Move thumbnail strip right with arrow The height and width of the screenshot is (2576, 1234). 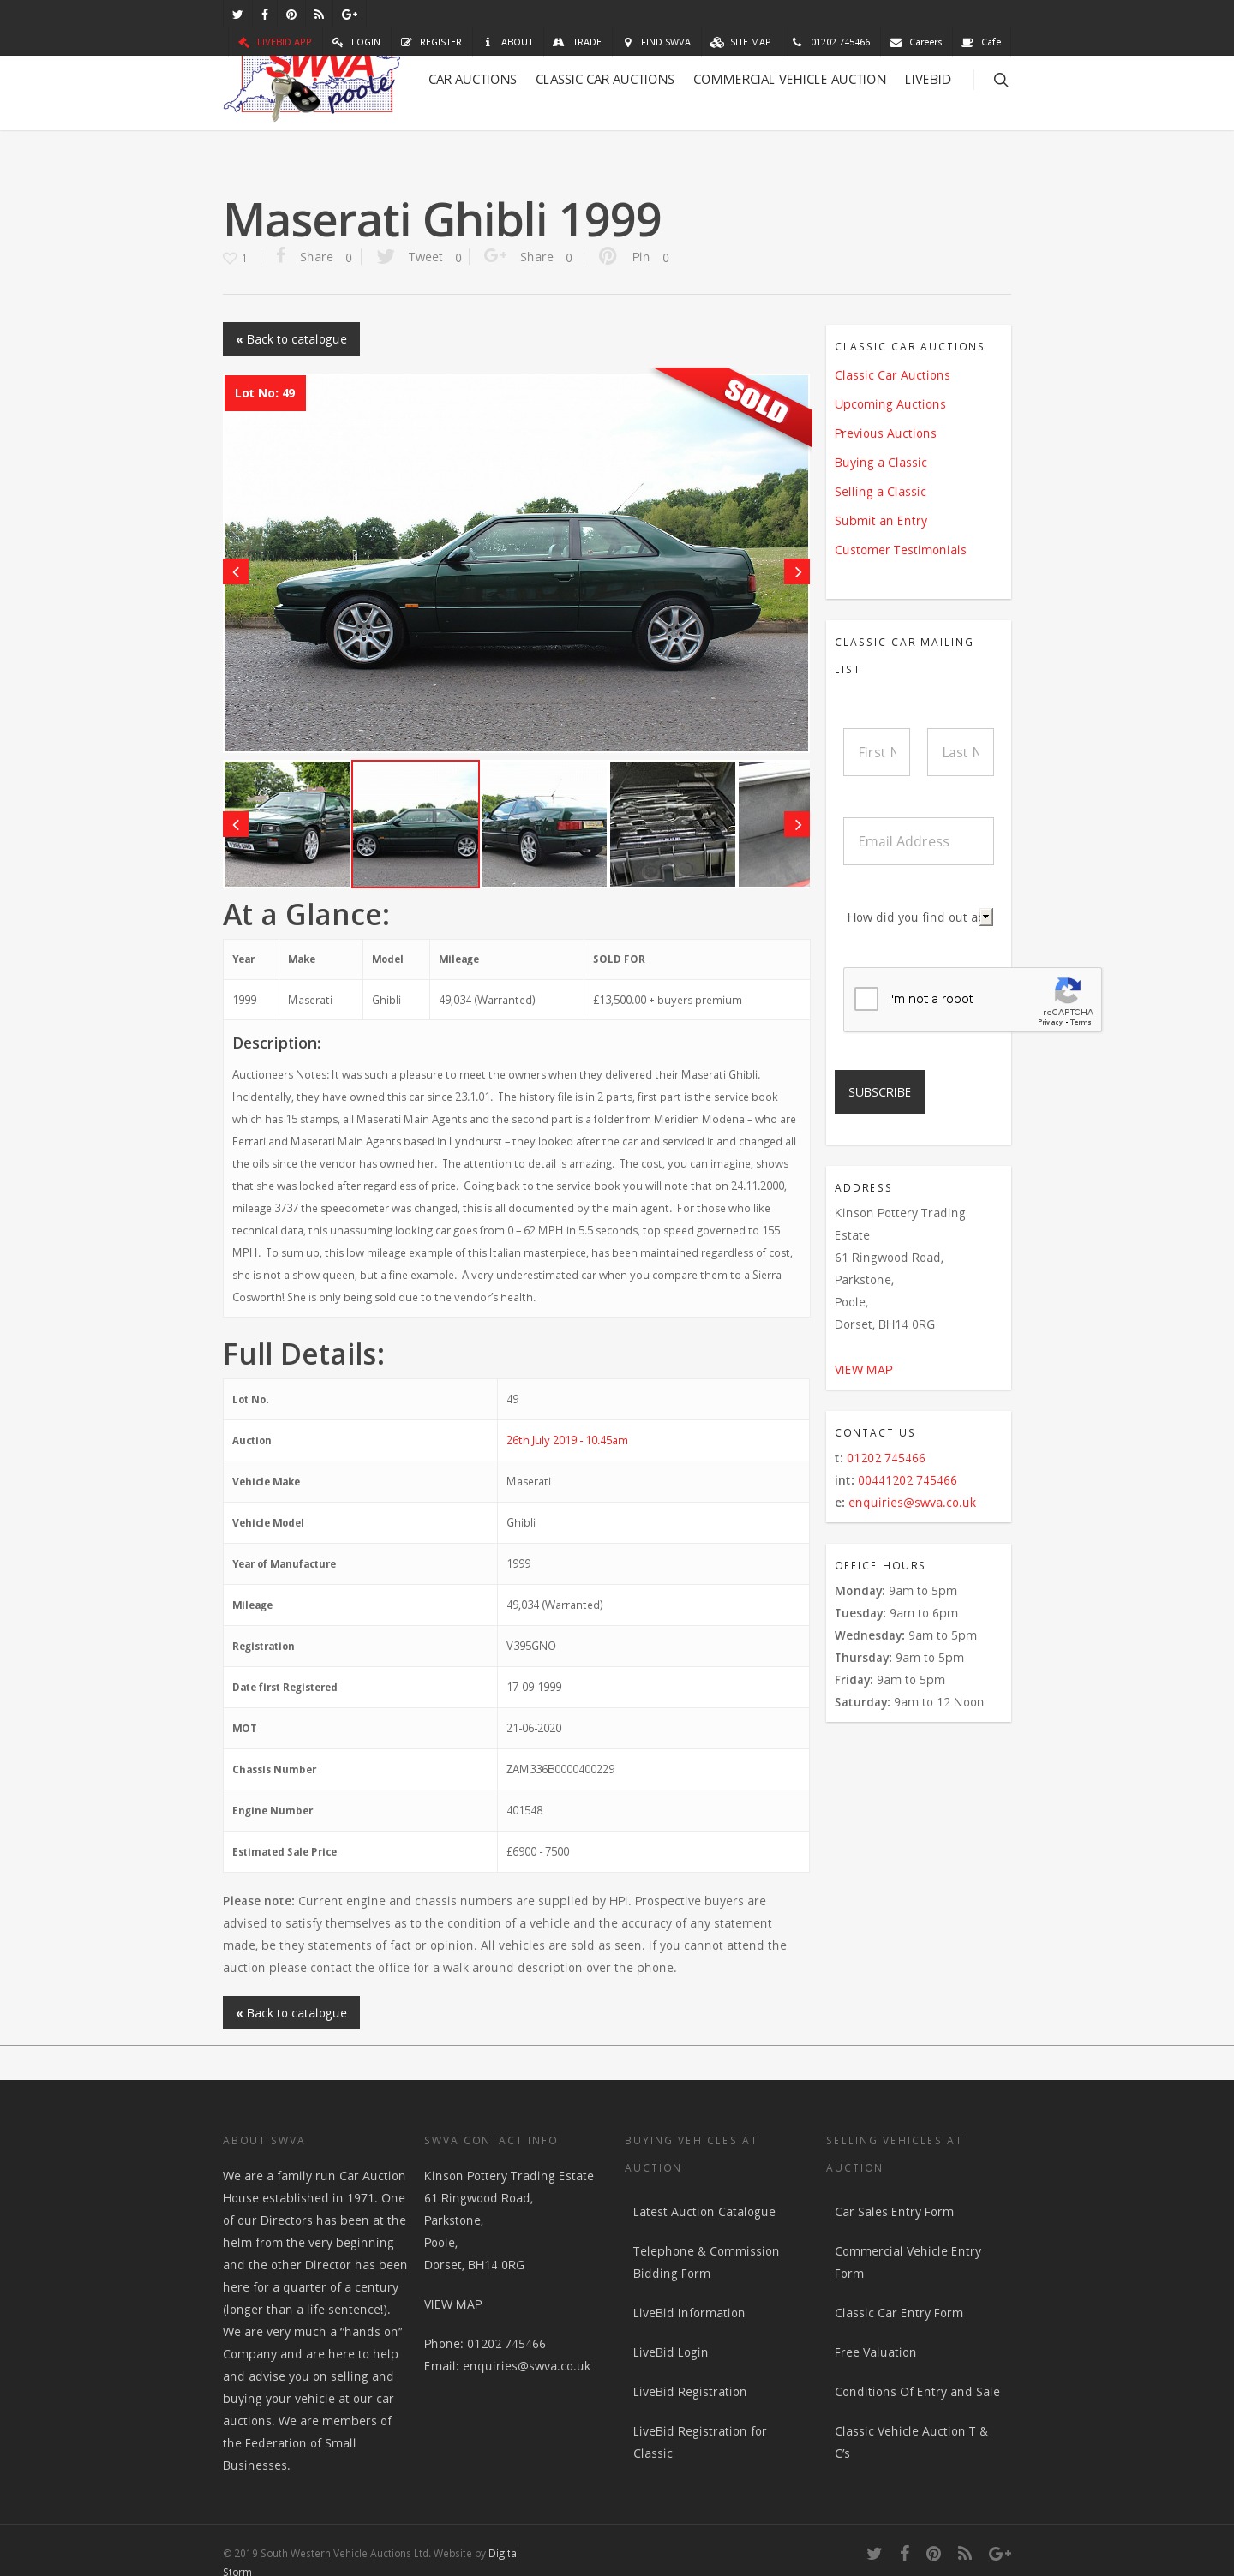tap(797, 824)
